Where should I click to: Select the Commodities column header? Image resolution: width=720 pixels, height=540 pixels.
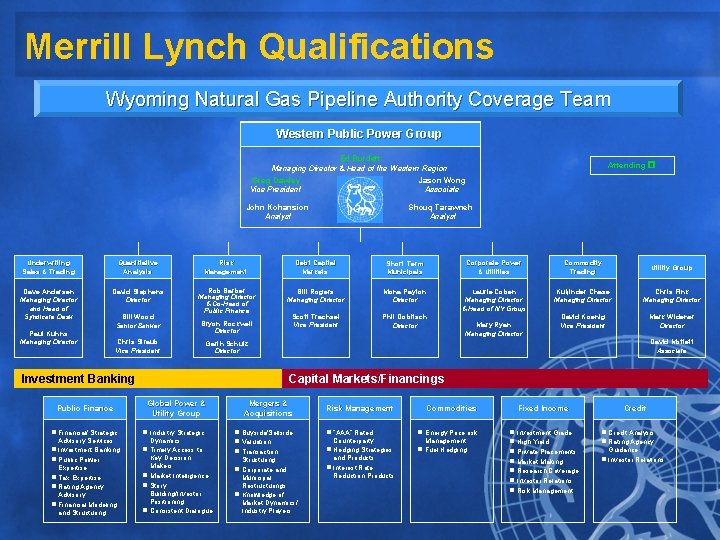[451, 408]
